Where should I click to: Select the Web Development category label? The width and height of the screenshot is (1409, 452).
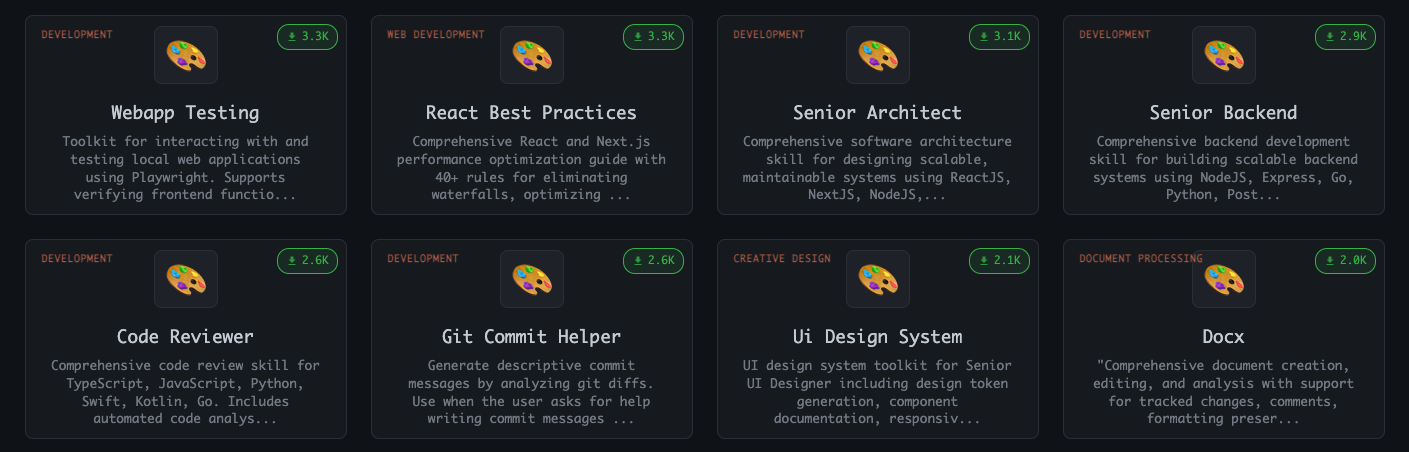(436, 35)
